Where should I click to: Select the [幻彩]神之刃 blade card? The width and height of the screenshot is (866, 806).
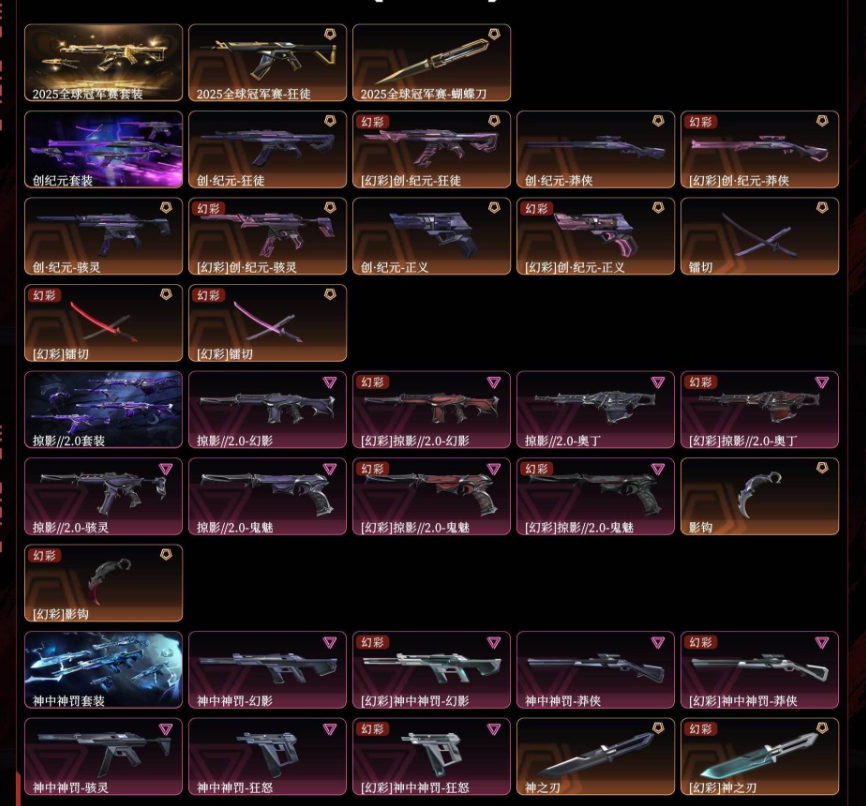759,756
